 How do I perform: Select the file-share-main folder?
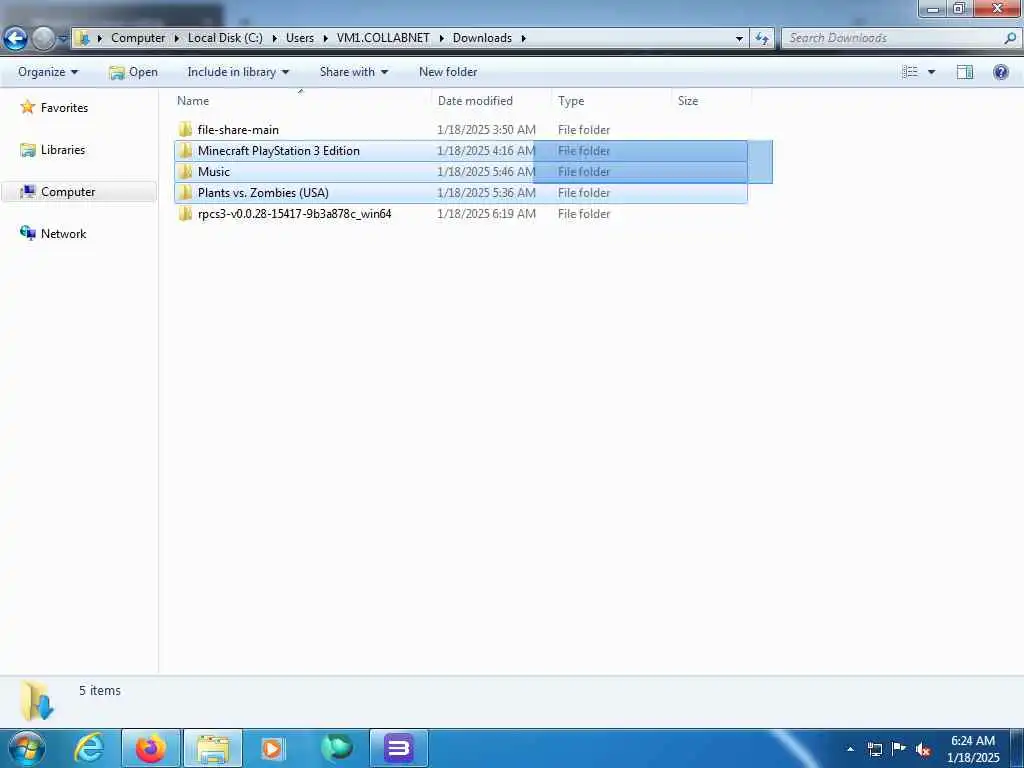point(238,130)
